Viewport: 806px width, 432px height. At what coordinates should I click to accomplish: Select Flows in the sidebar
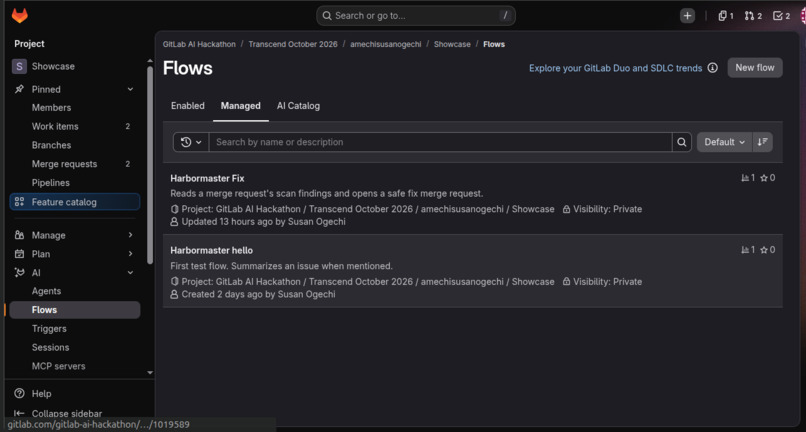tap(75, 310)
